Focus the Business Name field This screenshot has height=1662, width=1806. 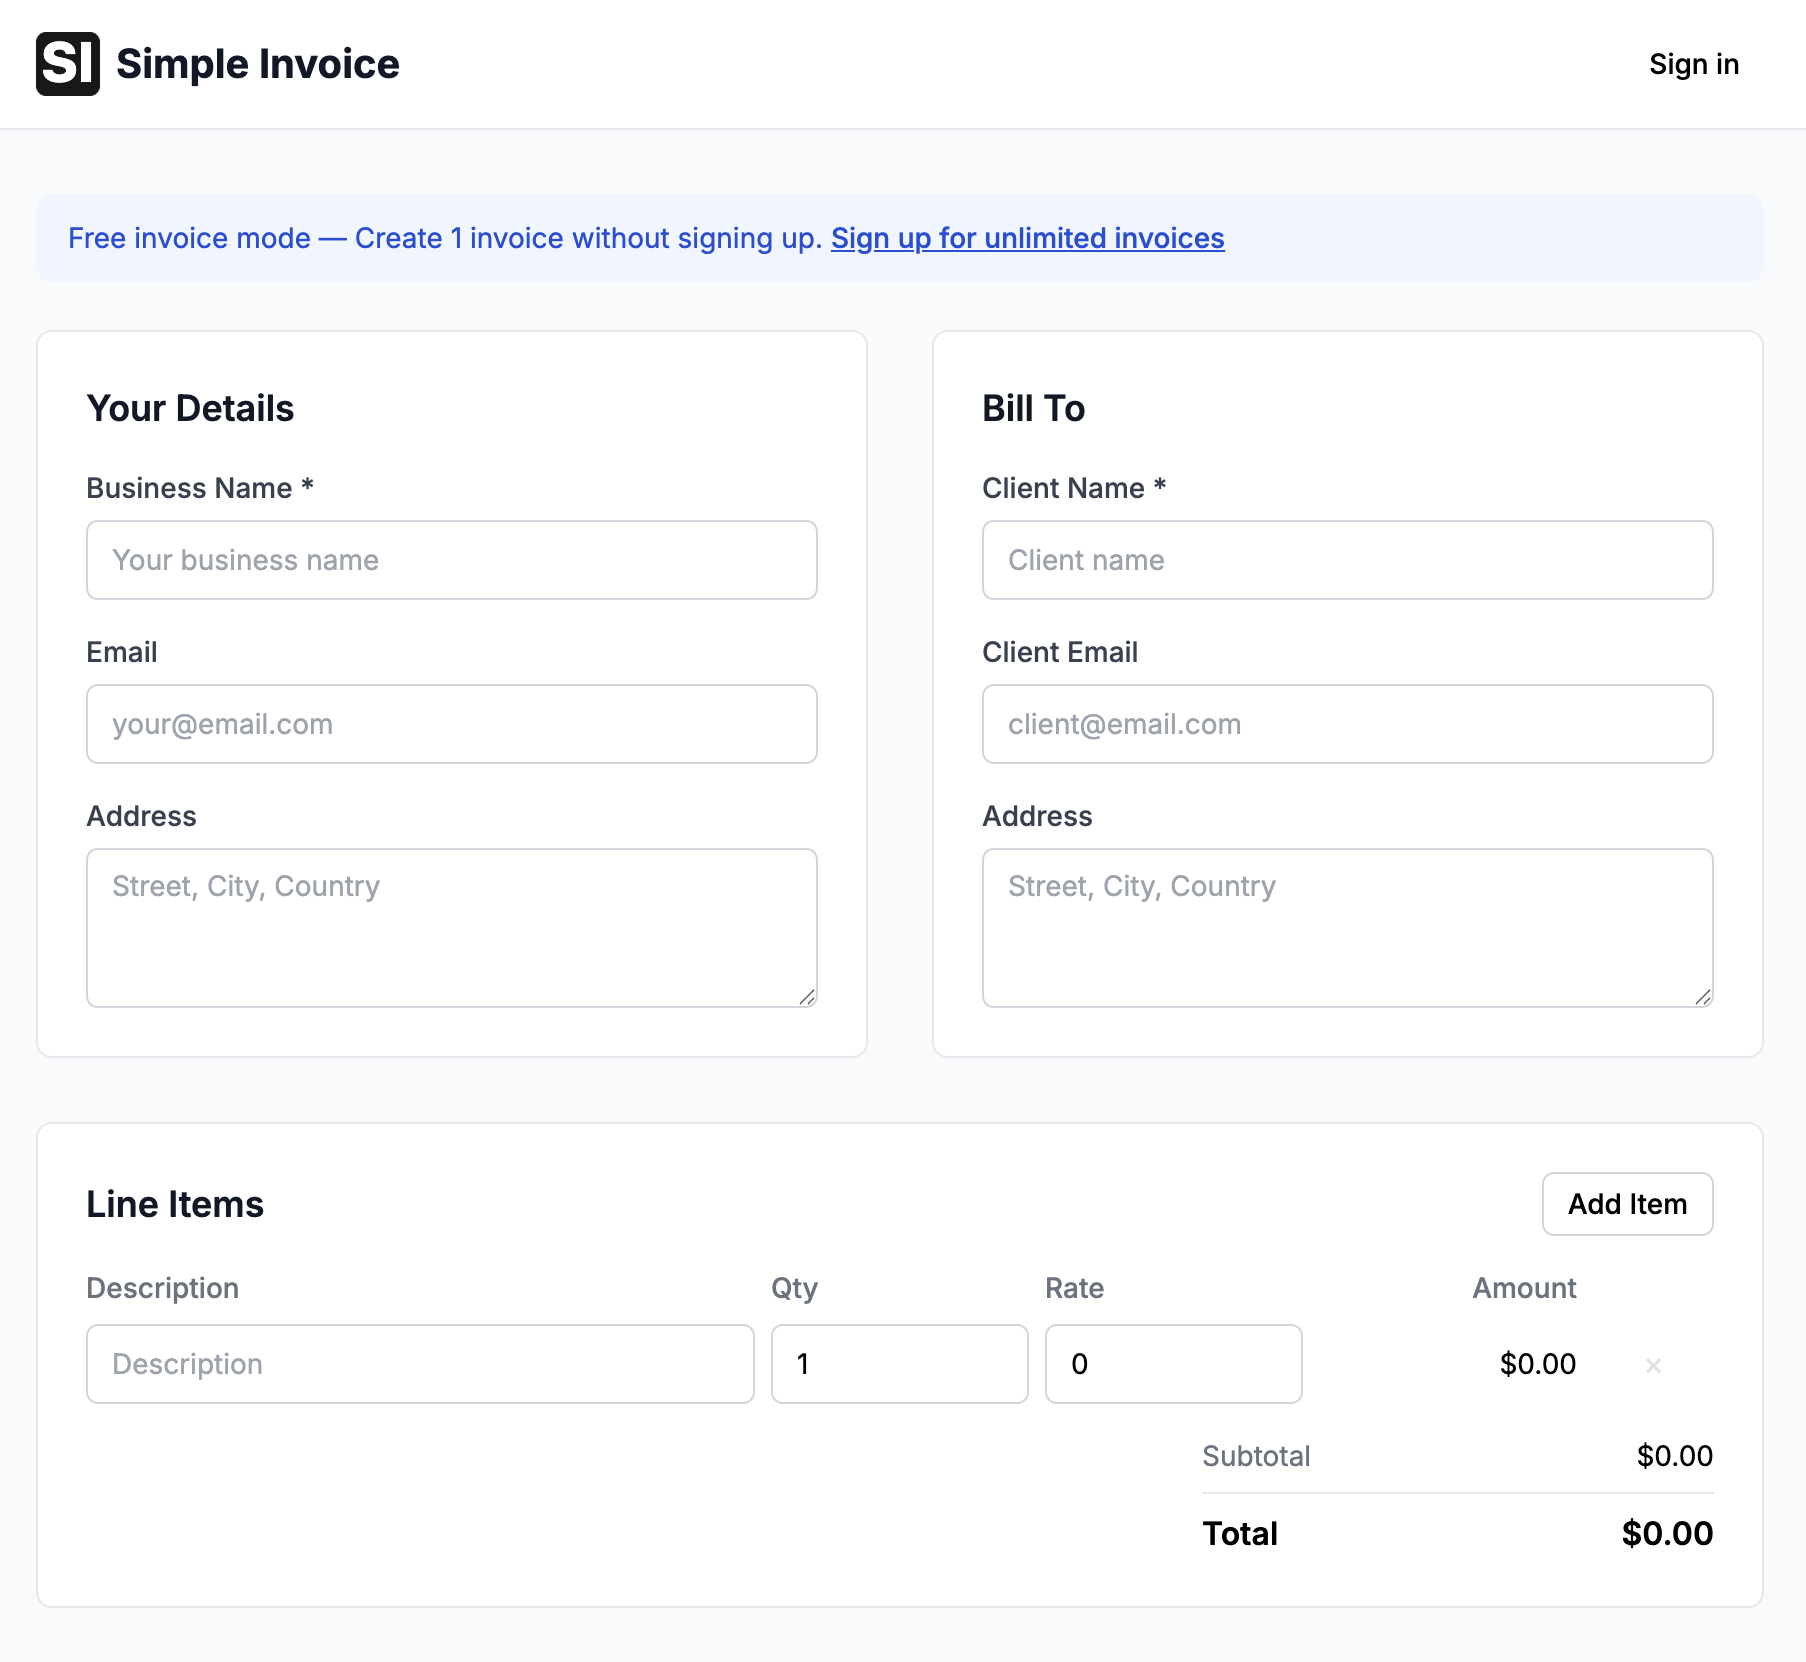click(451, 560)
